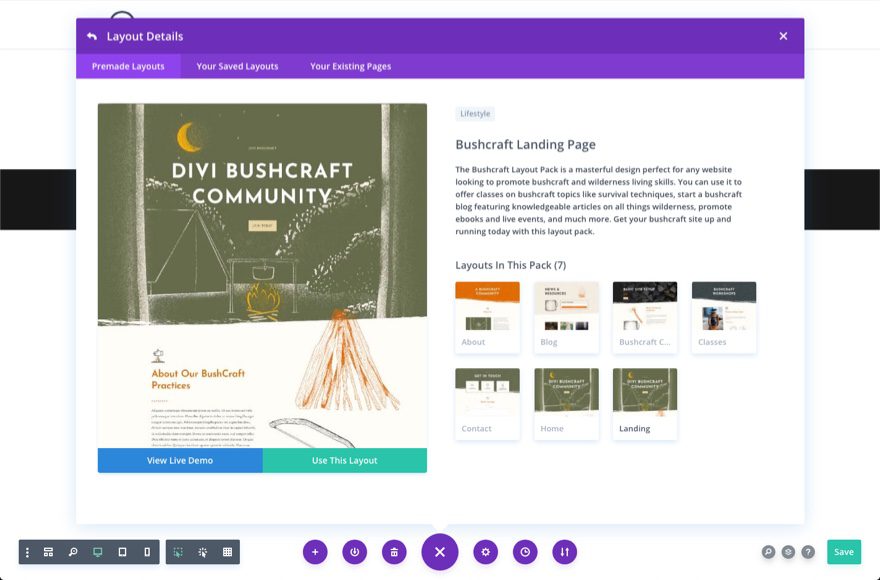This screenshot has height=580, width=880.
Task: Clear the layout with trash icon
Action: pos(393,551)
